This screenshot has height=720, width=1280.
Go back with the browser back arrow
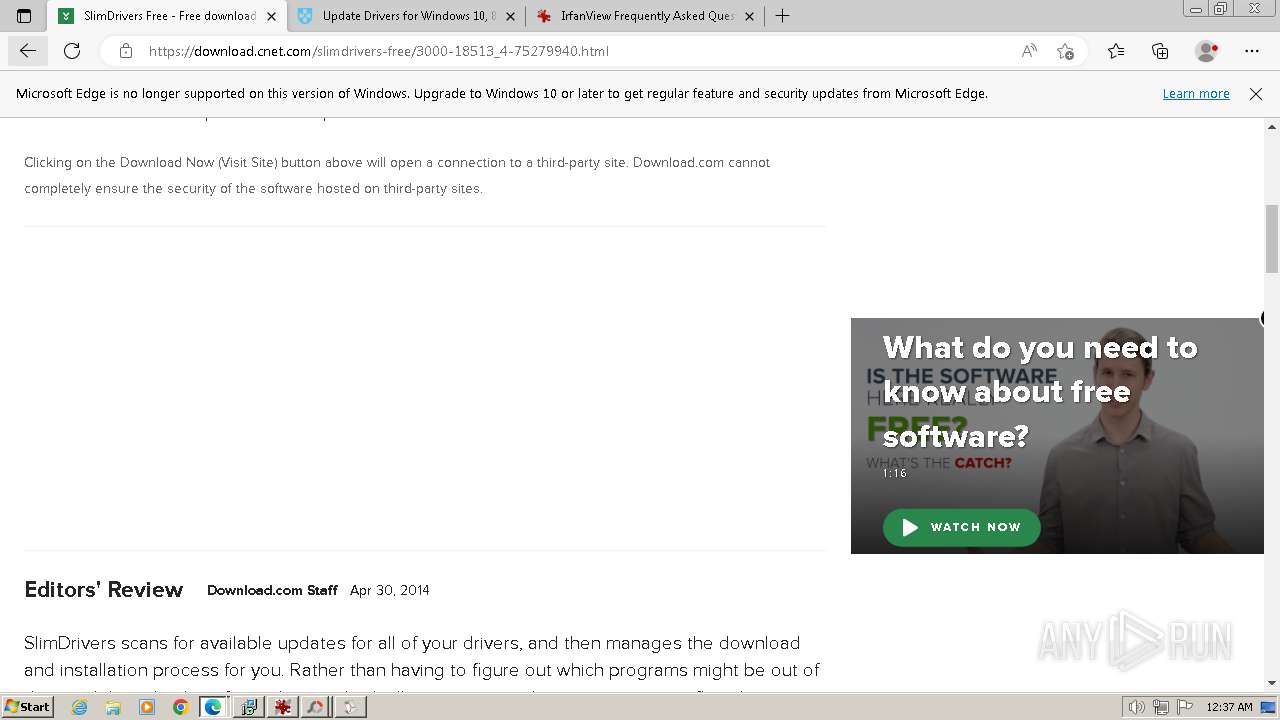click(27, 51)
